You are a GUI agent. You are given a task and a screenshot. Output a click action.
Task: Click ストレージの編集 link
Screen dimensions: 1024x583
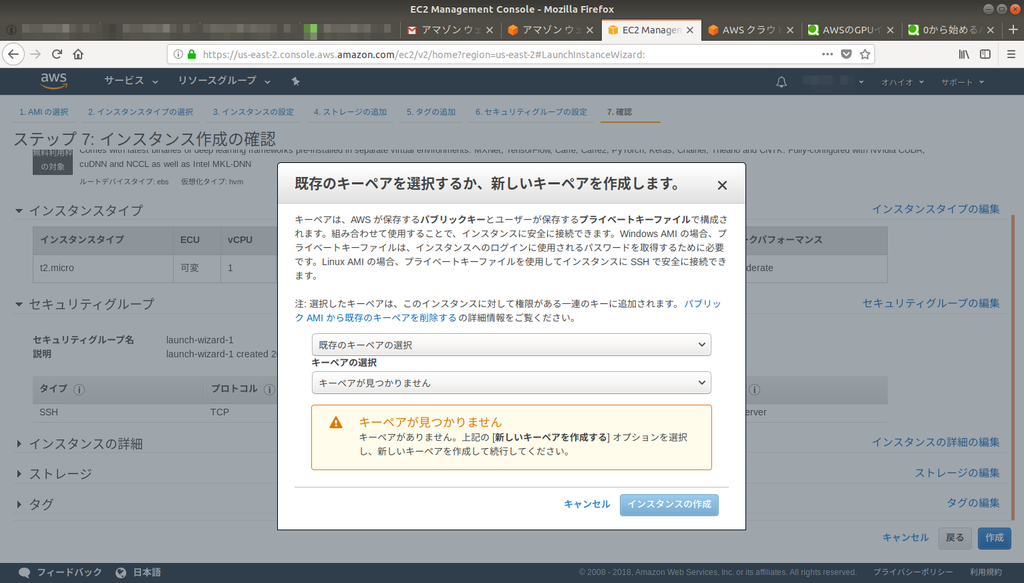(957, 473)
